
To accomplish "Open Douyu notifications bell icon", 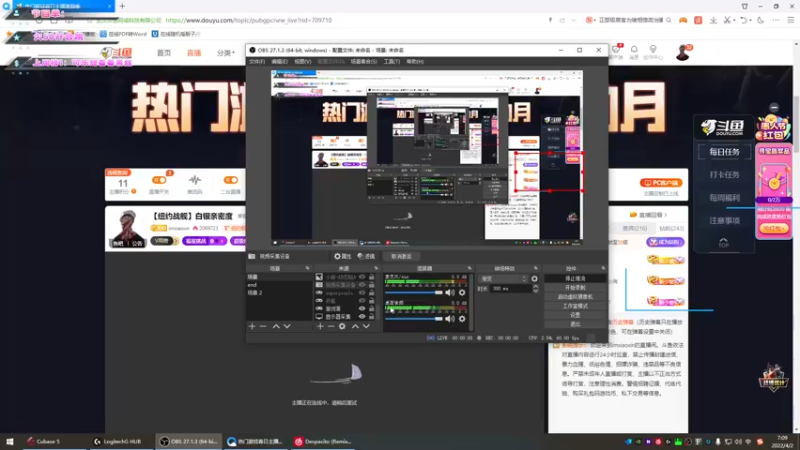I will (x=634, y=52).
